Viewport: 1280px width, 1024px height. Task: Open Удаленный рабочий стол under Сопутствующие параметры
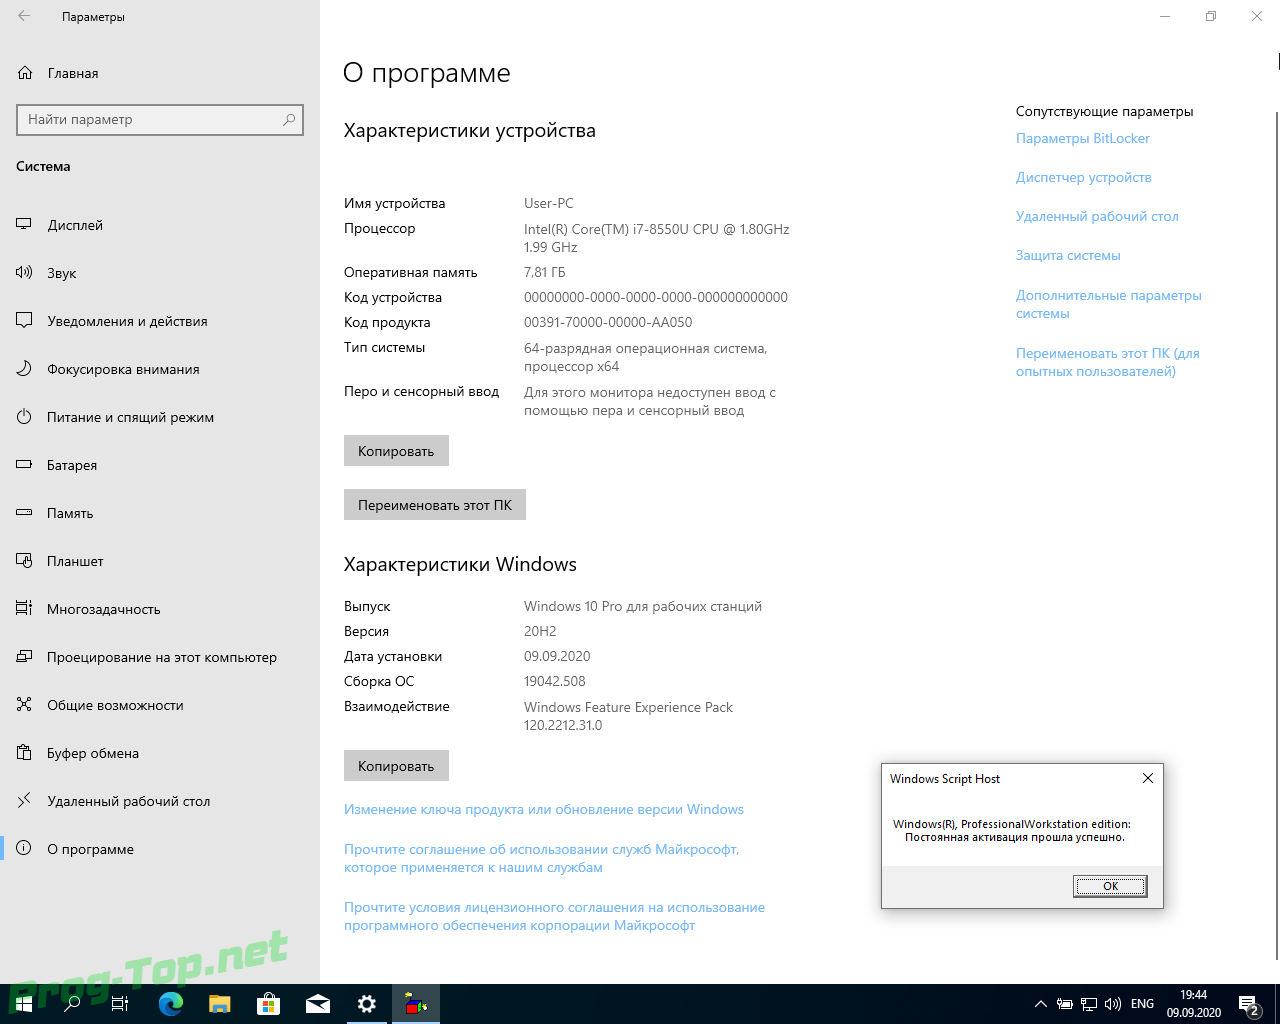[1097, 217]
